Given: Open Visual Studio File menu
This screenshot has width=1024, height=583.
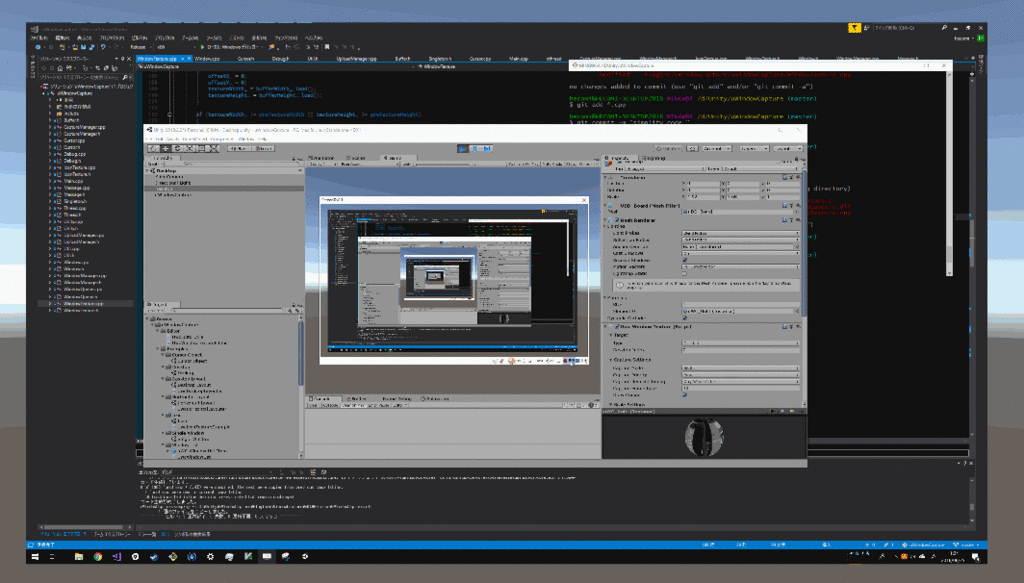Looking at the screenshot, I should coord(39,38).
